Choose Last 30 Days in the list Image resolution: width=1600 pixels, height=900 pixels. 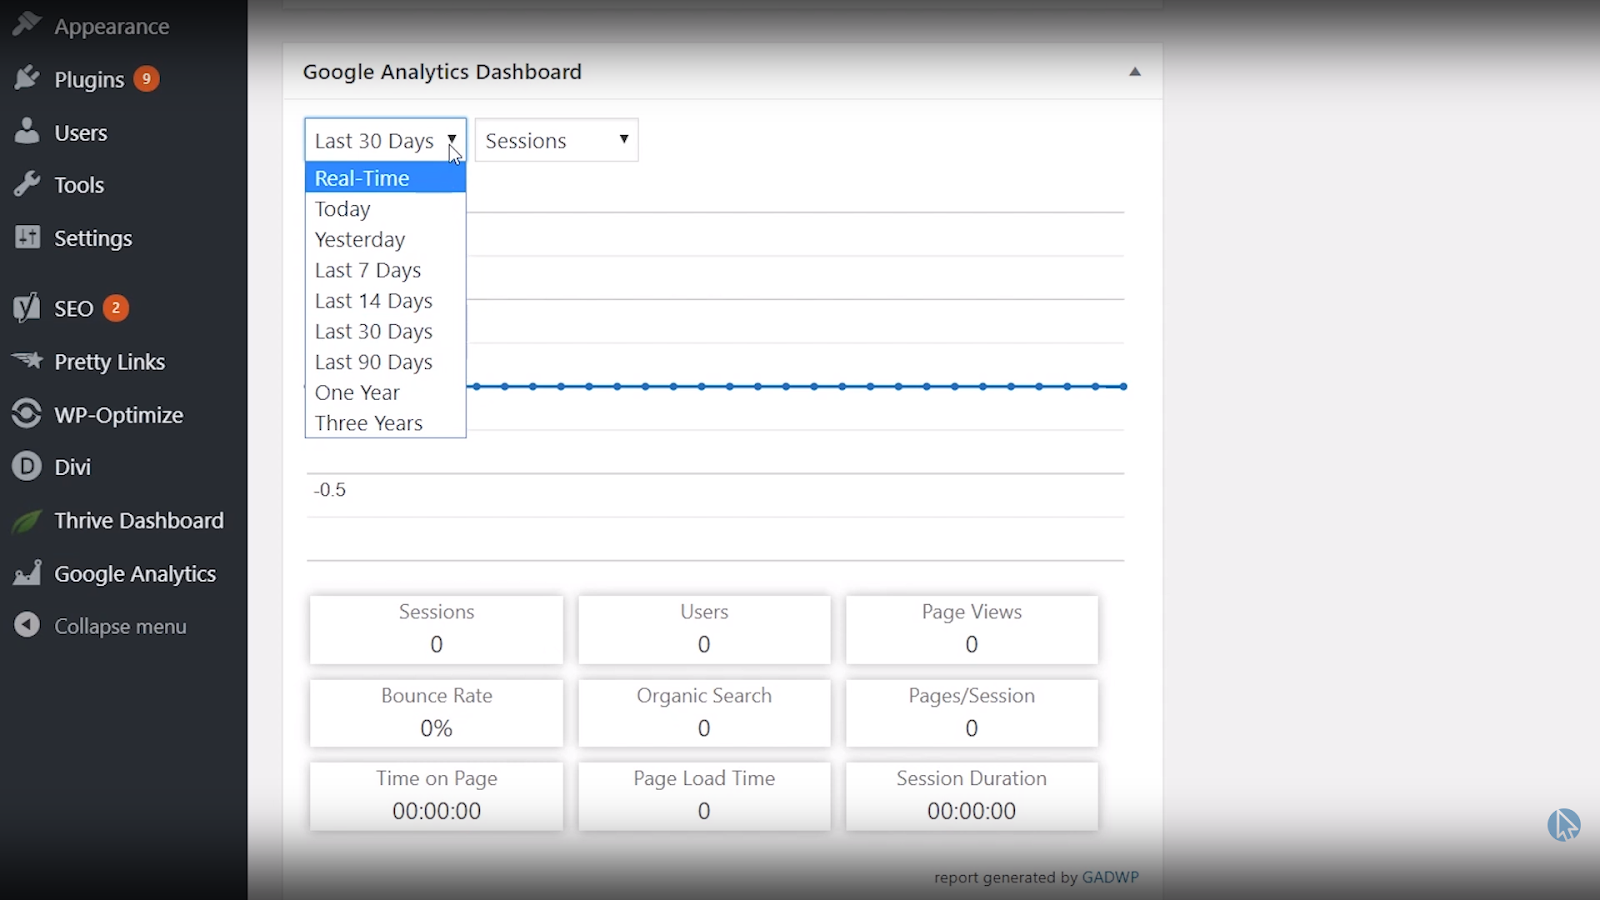(385, 332)
